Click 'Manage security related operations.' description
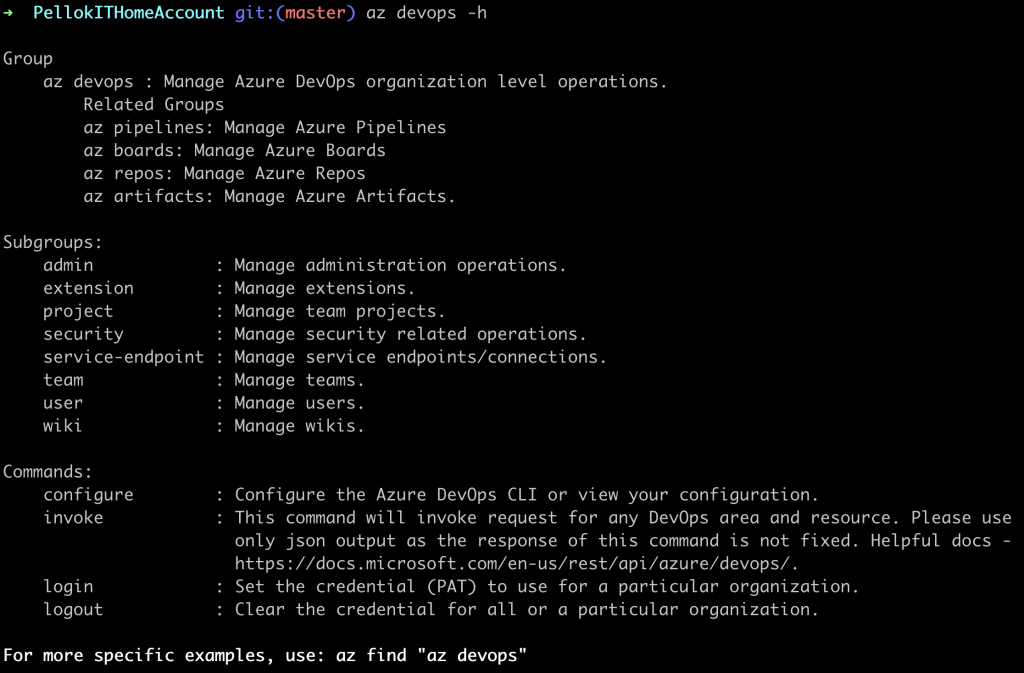Image resolution: width=1024 pixels, height=673 pixels. (410, 334)
